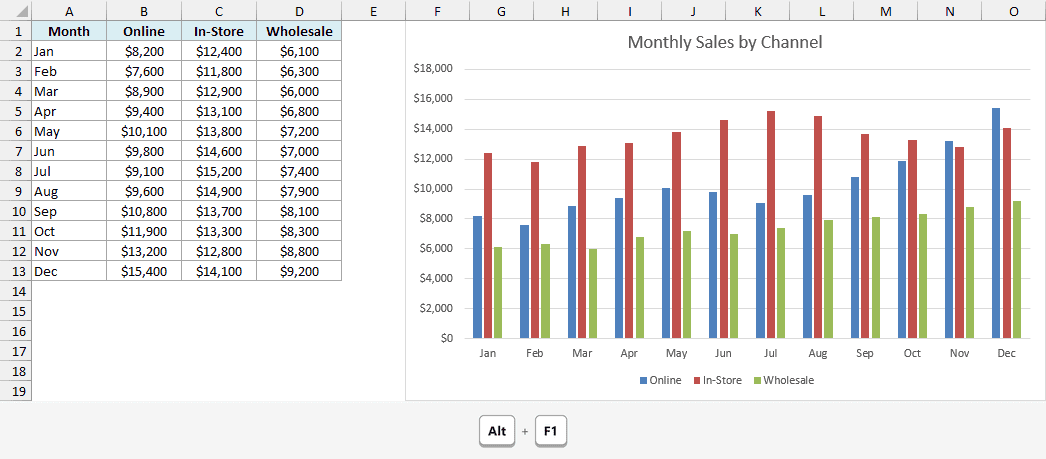Select the Wholesale header cell
The width and height of the screenshot is (1046, 459).
299,31
